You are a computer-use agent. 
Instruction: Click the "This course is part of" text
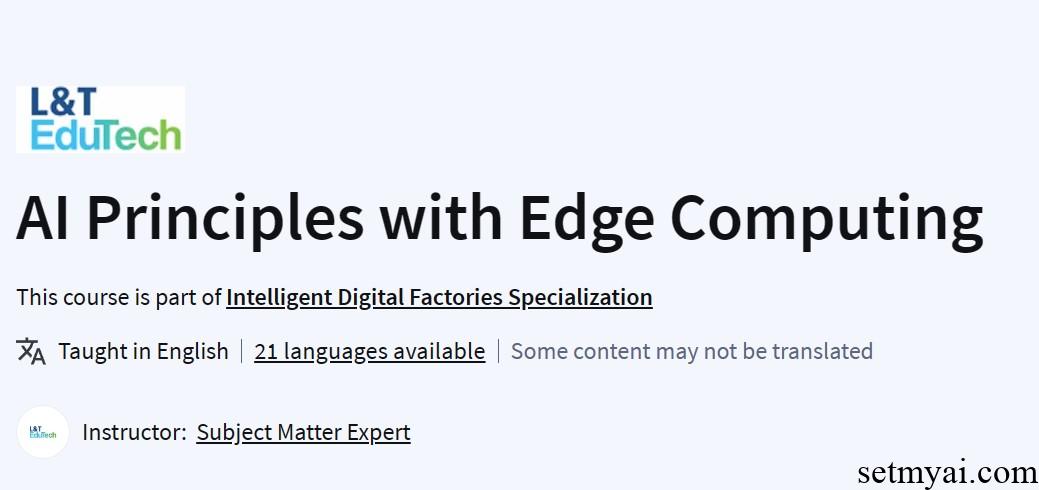tap(118, 297)
